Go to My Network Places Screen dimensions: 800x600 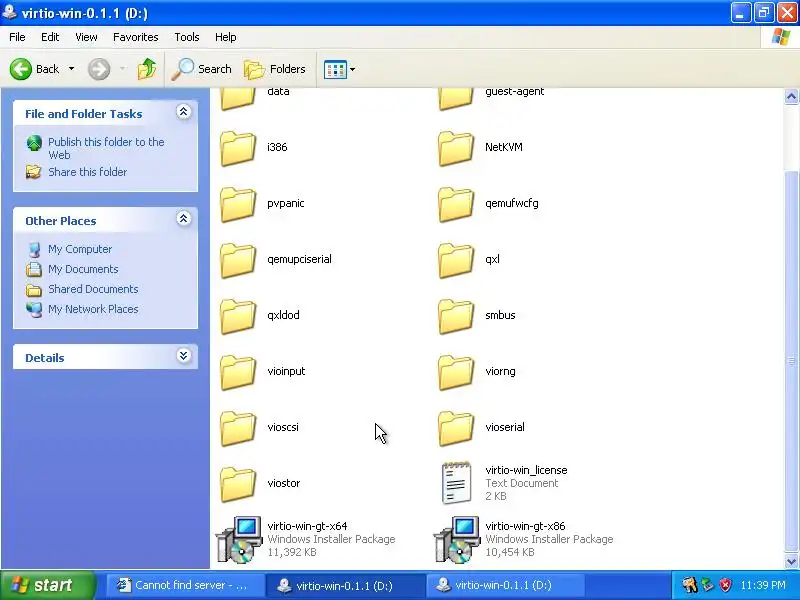point(93,309)
